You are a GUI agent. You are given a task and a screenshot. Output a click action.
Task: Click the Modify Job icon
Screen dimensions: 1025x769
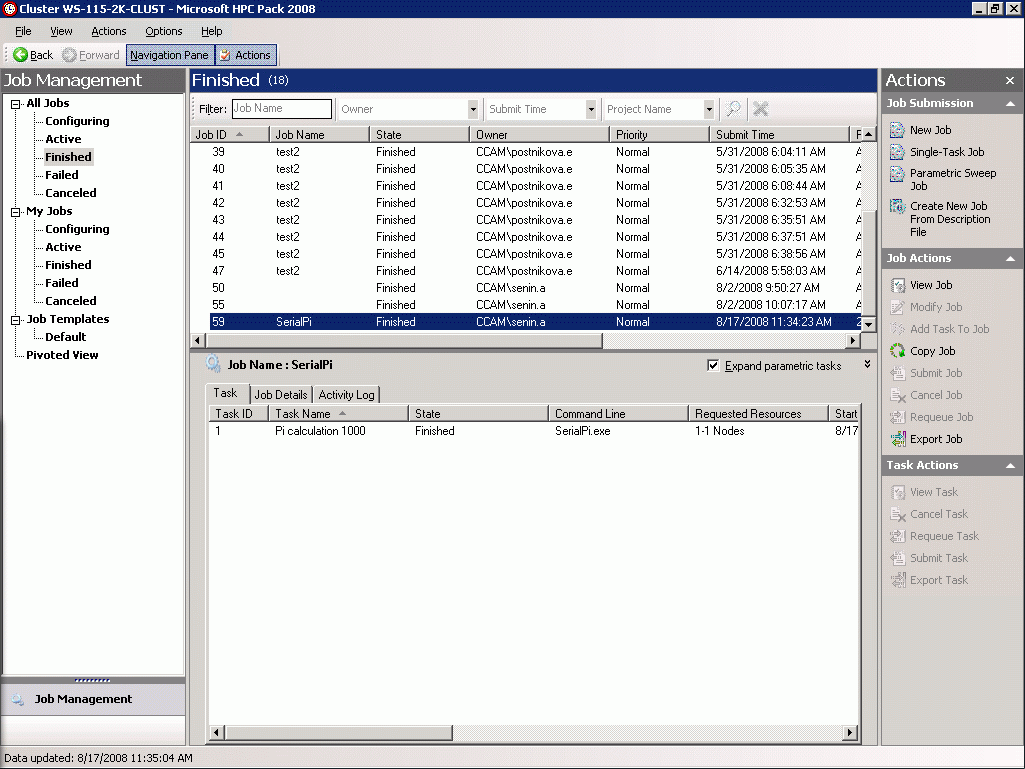(898, 307)
